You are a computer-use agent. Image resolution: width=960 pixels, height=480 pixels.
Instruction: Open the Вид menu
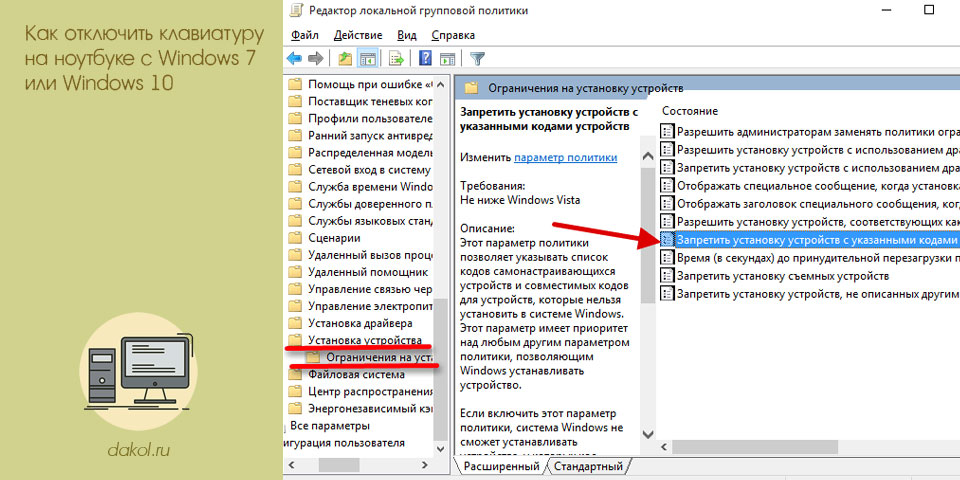tap(407, 35)
